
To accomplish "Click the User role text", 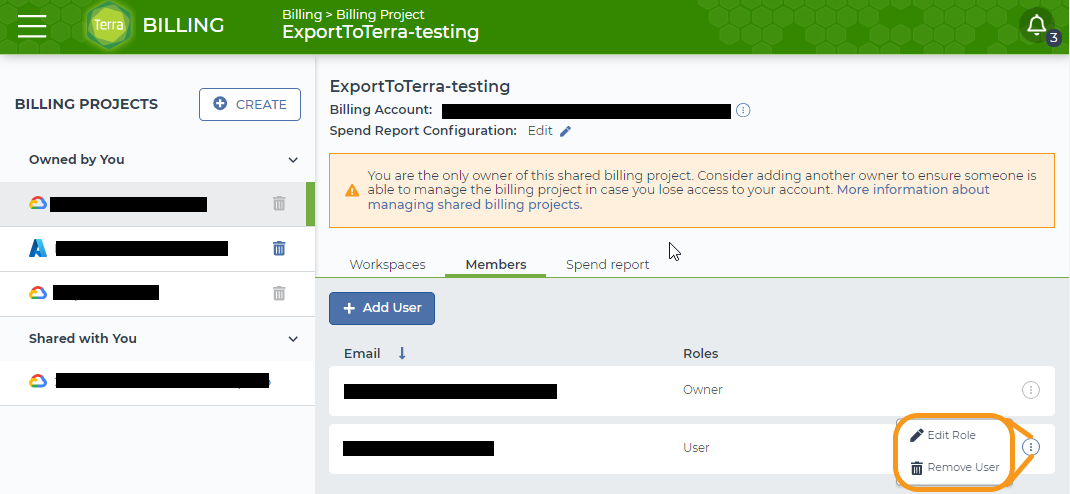I will click(x=696, y=448).
